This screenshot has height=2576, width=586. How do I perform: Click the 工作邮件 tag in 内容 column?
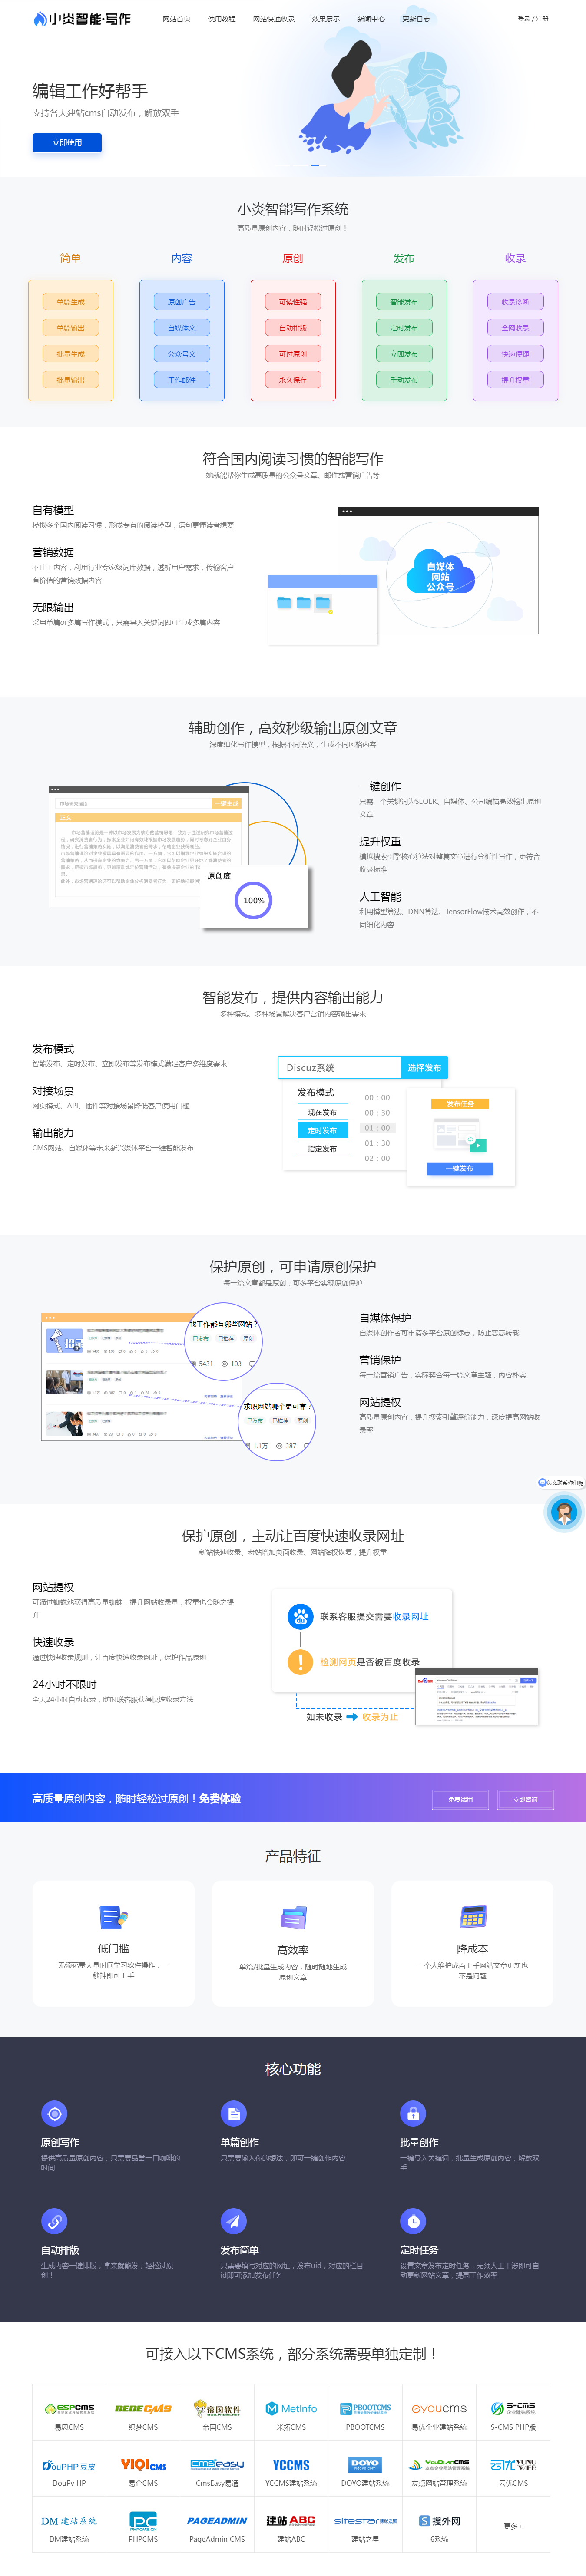tap(182, 380)
